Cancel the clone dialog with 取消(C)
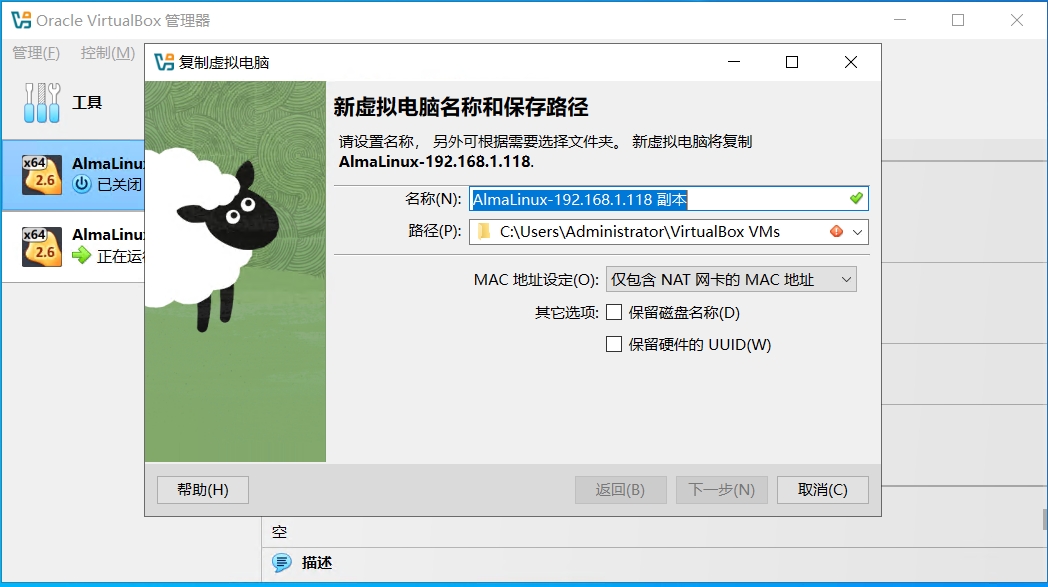Image resolution: width=1048 pixels, height=587 pixels. (x=823, y=490)
